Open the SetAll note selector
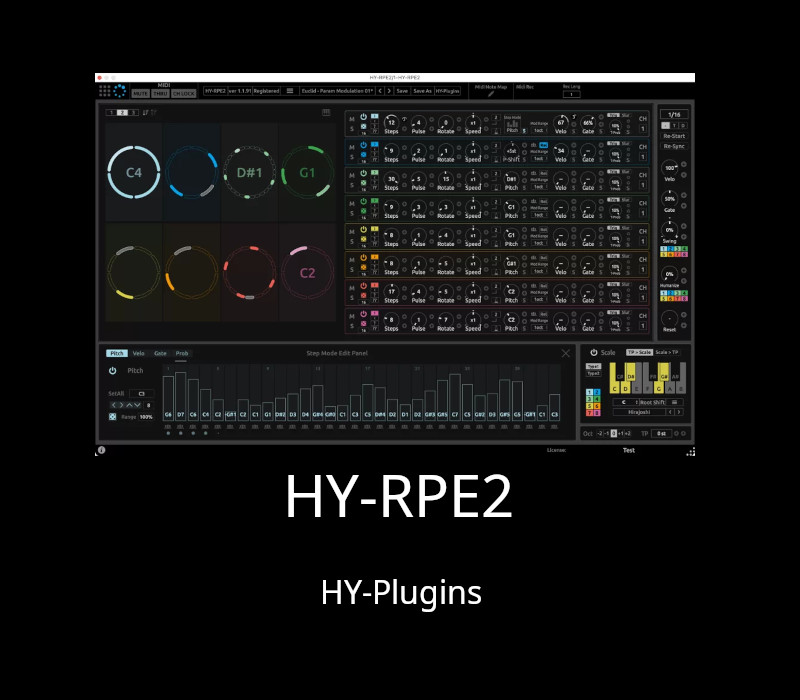The image size is (800, 700). 141,393
